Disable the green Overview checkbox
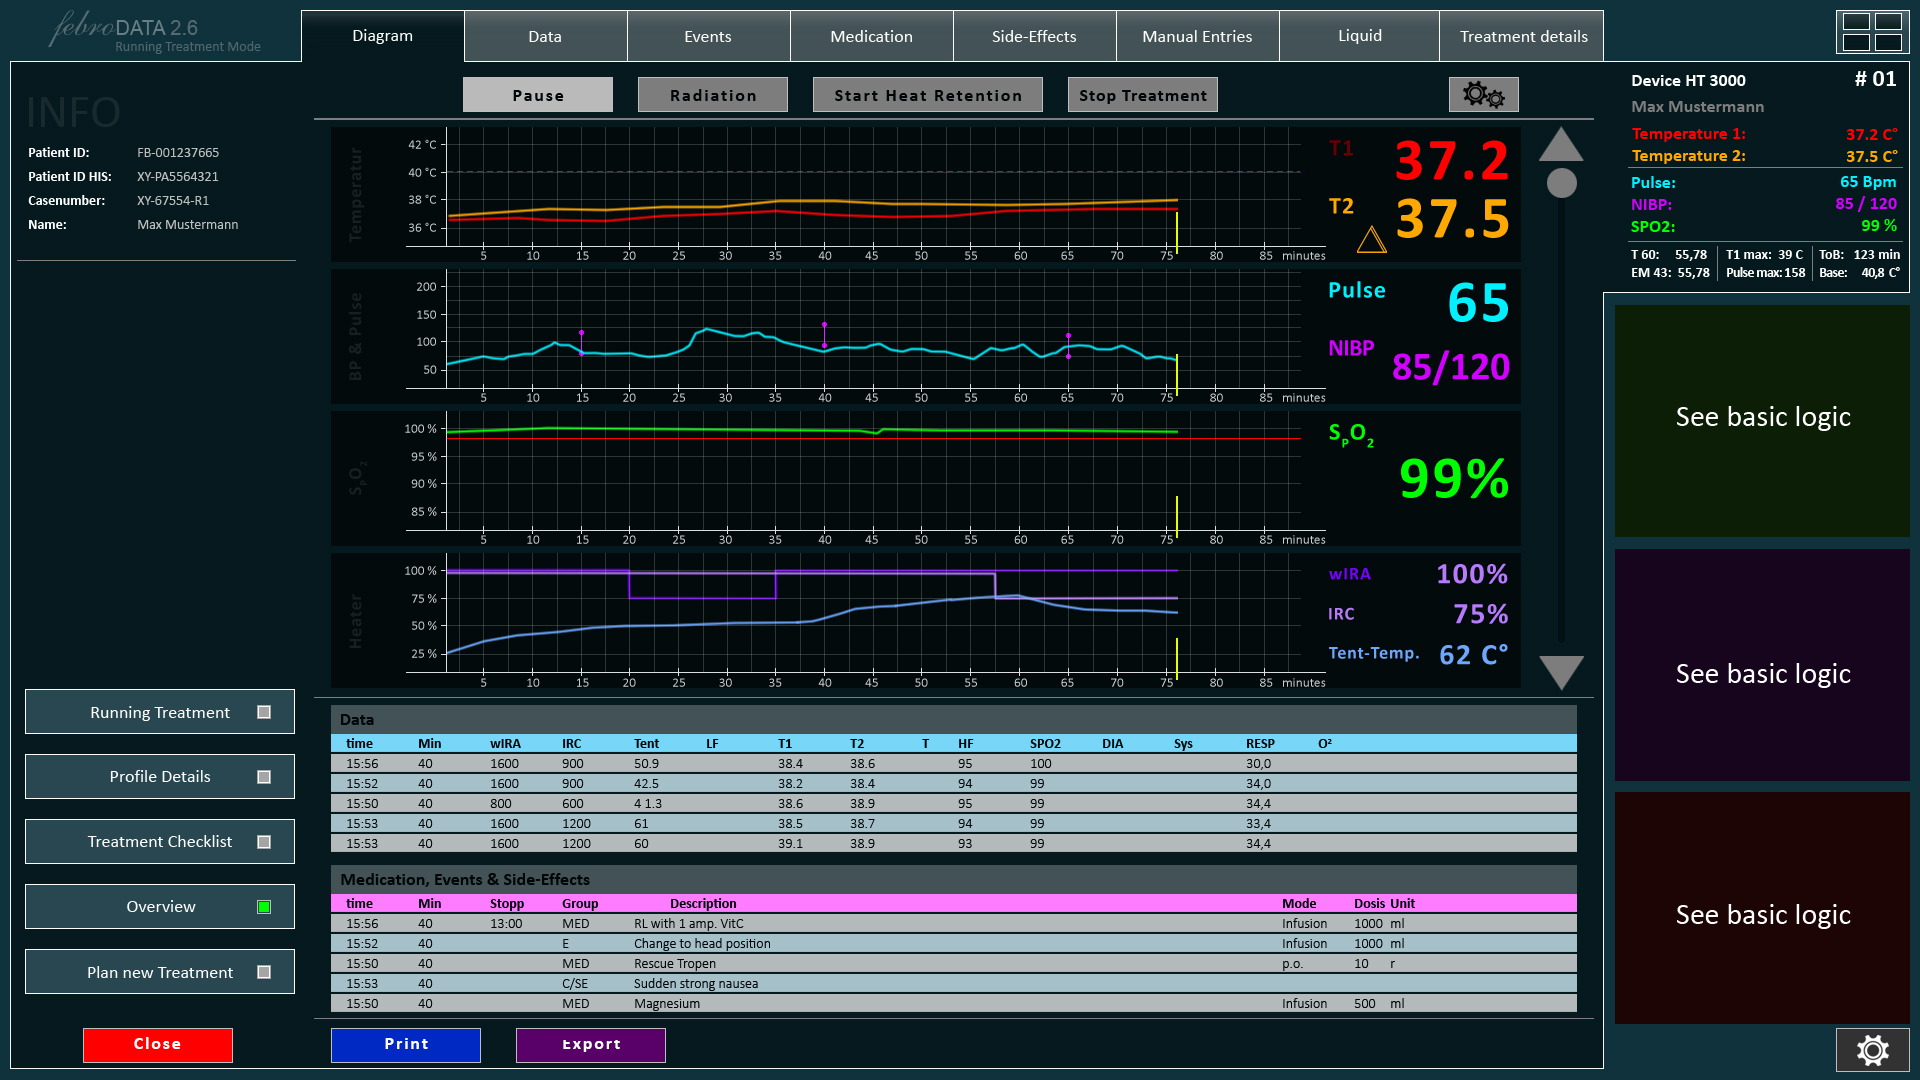This screenshot has height=1080, width=1920. [x=263, y=906]
